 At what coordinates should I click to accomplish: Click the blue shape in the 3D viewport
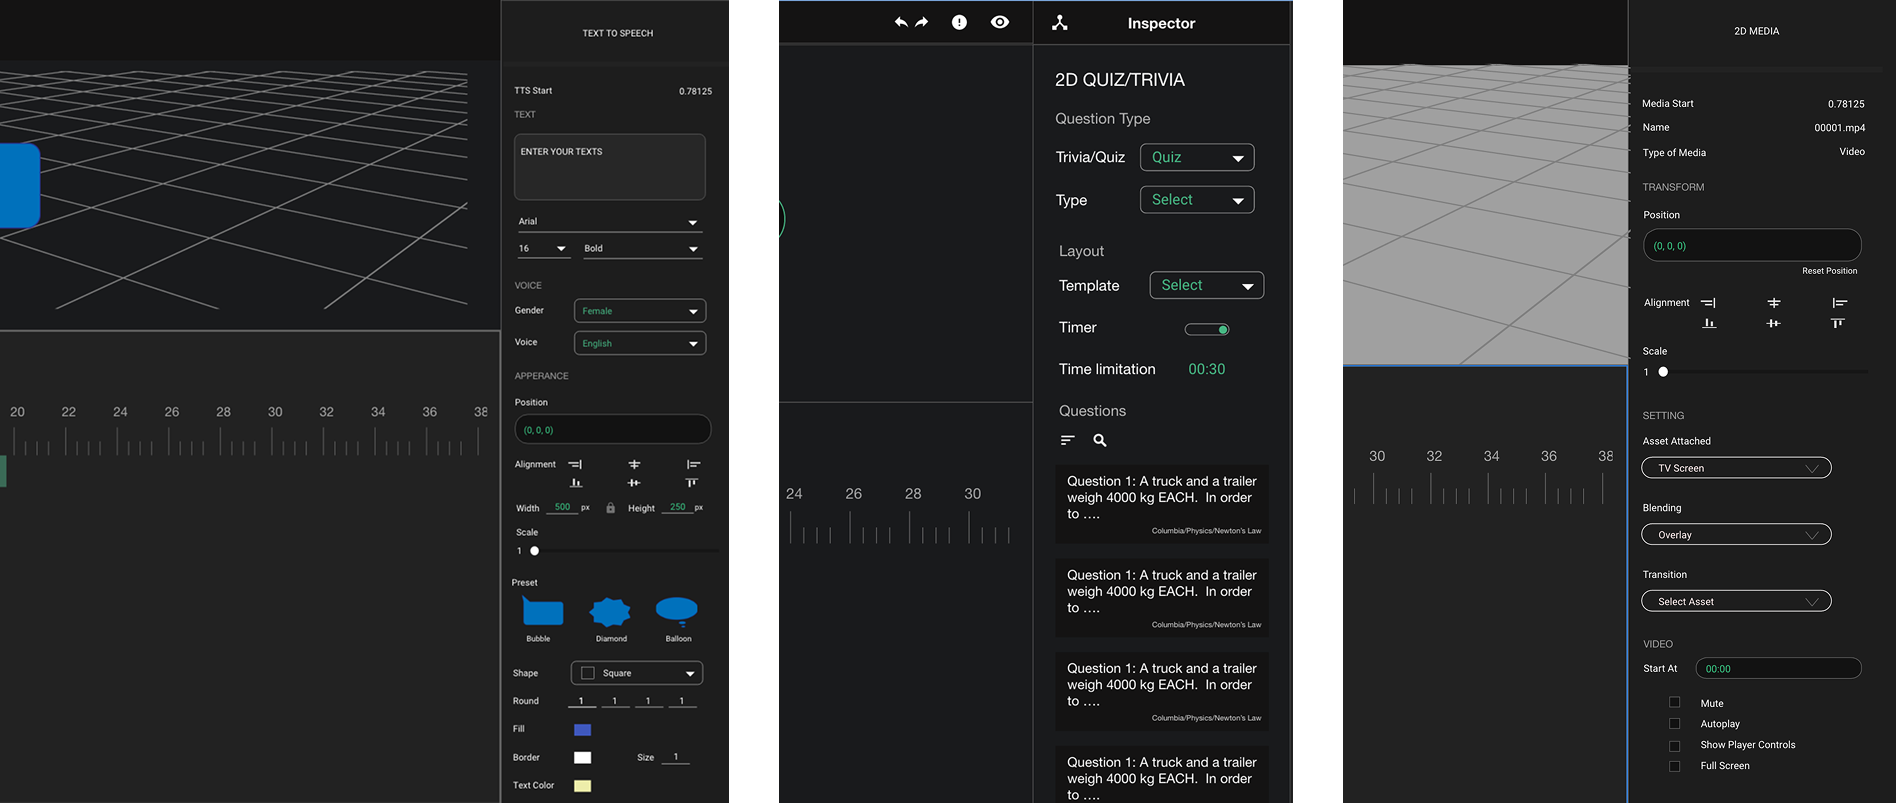pyautogui.click(x=19, y=185)
